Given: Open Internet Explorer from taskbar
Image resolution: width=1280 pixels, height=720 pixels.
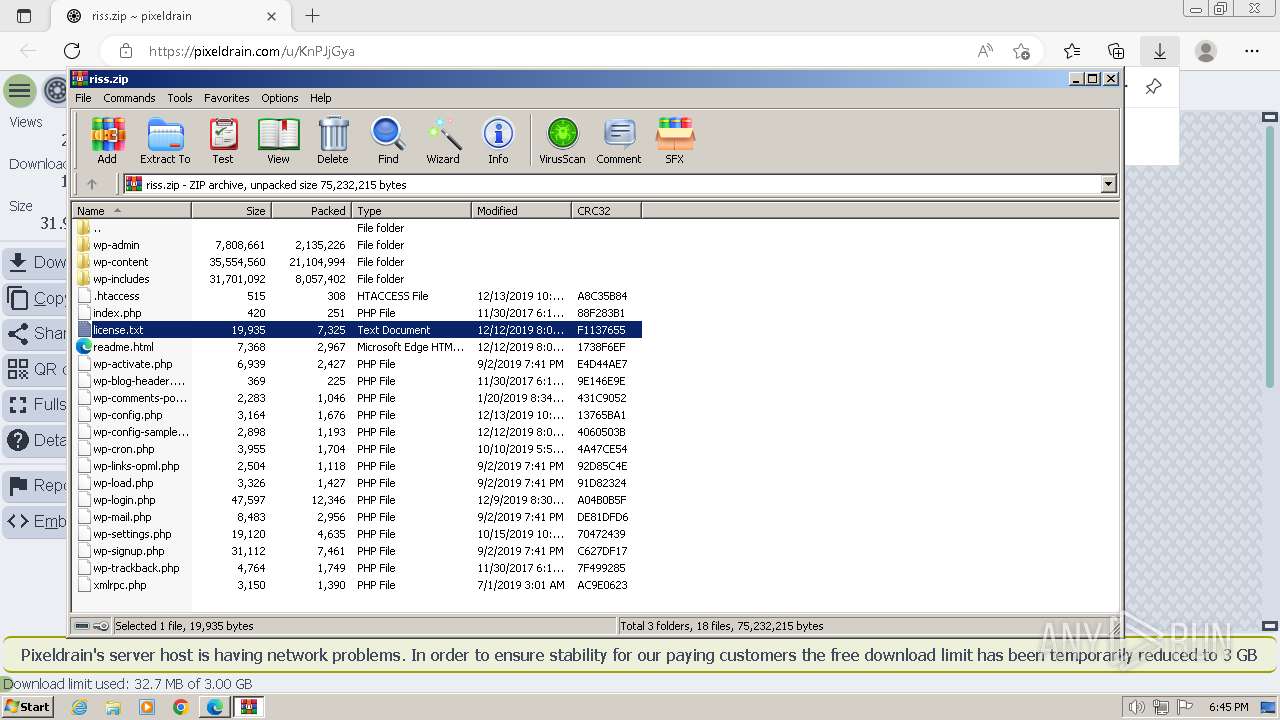Looking at the screenshot, I should 79,707.
